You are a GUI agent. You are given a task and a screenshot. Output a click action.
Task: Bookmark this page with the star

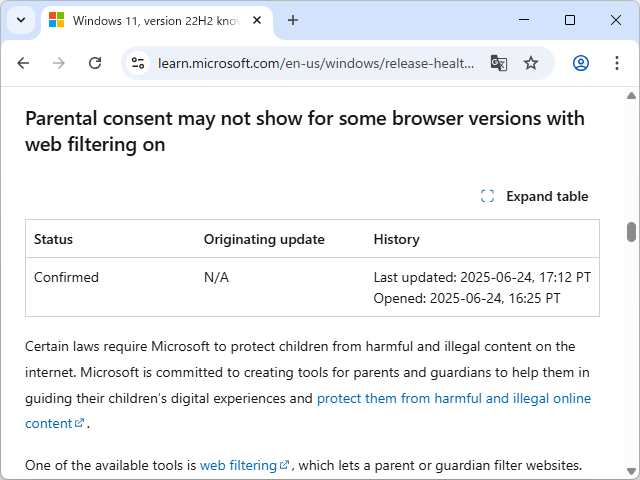tap(531, 63)
